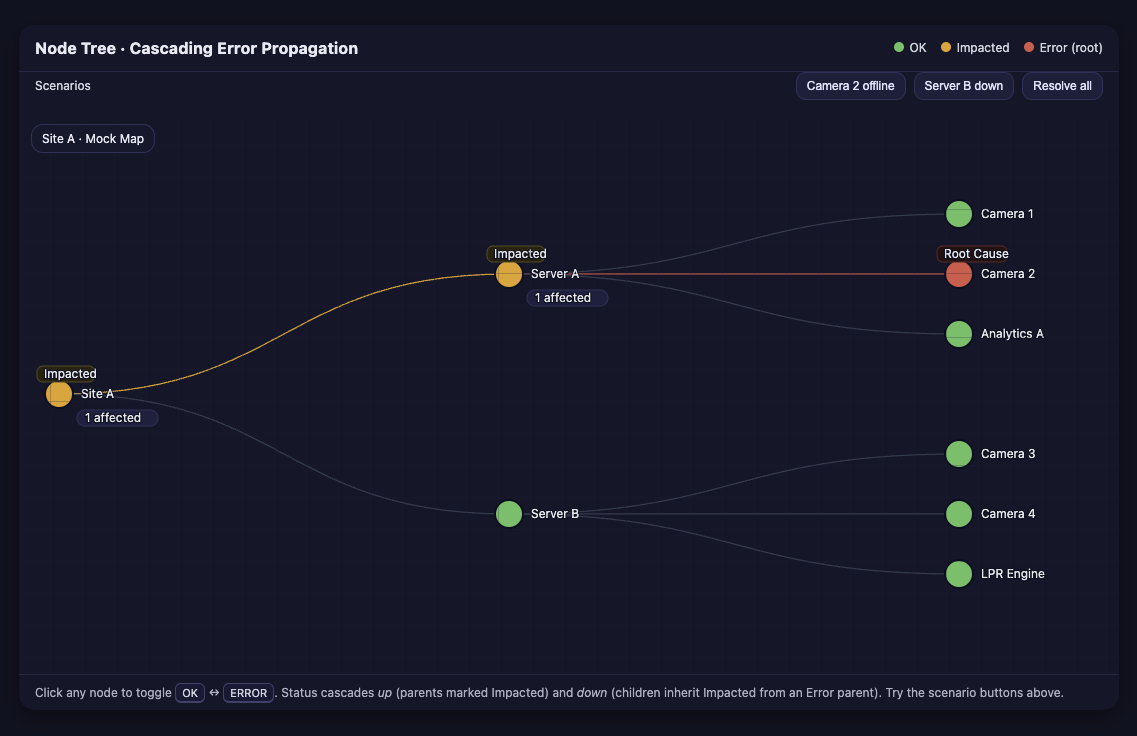Select the Analytics A node

coord(958,333)
